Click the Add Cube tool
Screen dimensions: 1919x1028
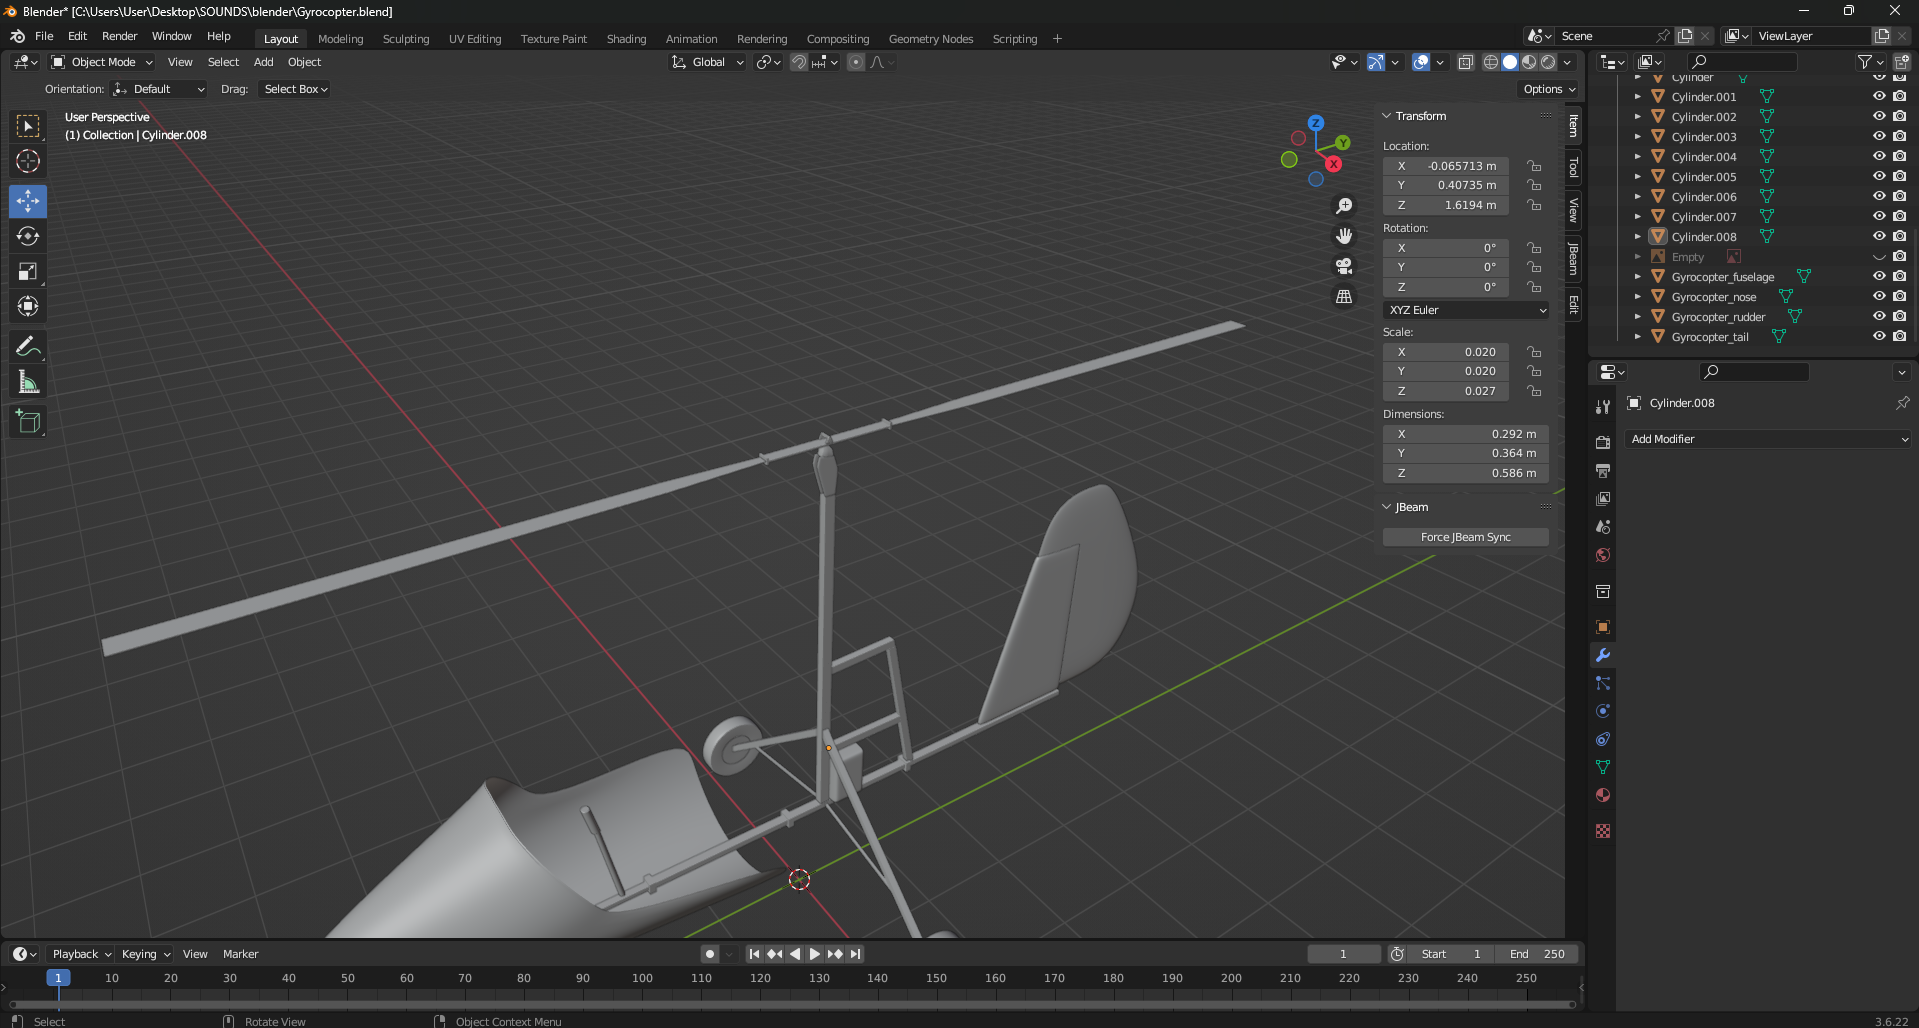click(28, 422)
